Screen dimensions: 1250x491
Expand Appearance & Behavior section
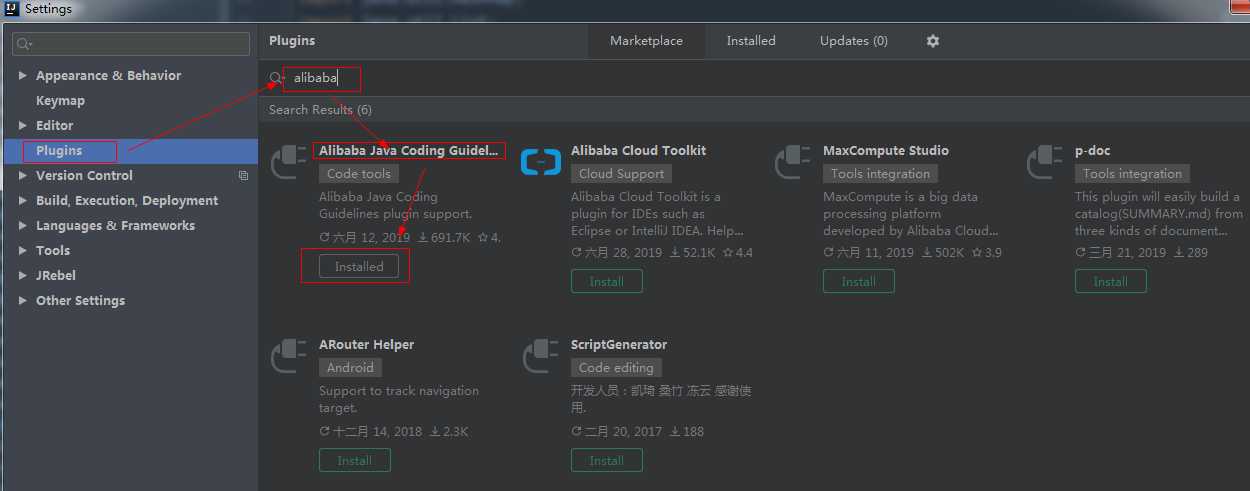pos(23,76)
